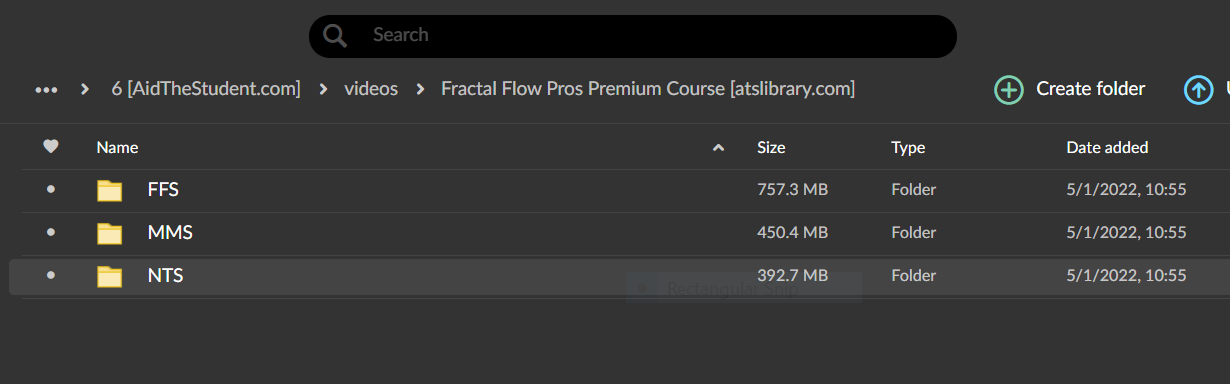Image resolution: width=1230 pixels, height=384 pixels.
Task: Toggle favorite dot for MMS row
Action: click(x=51, y=232)
